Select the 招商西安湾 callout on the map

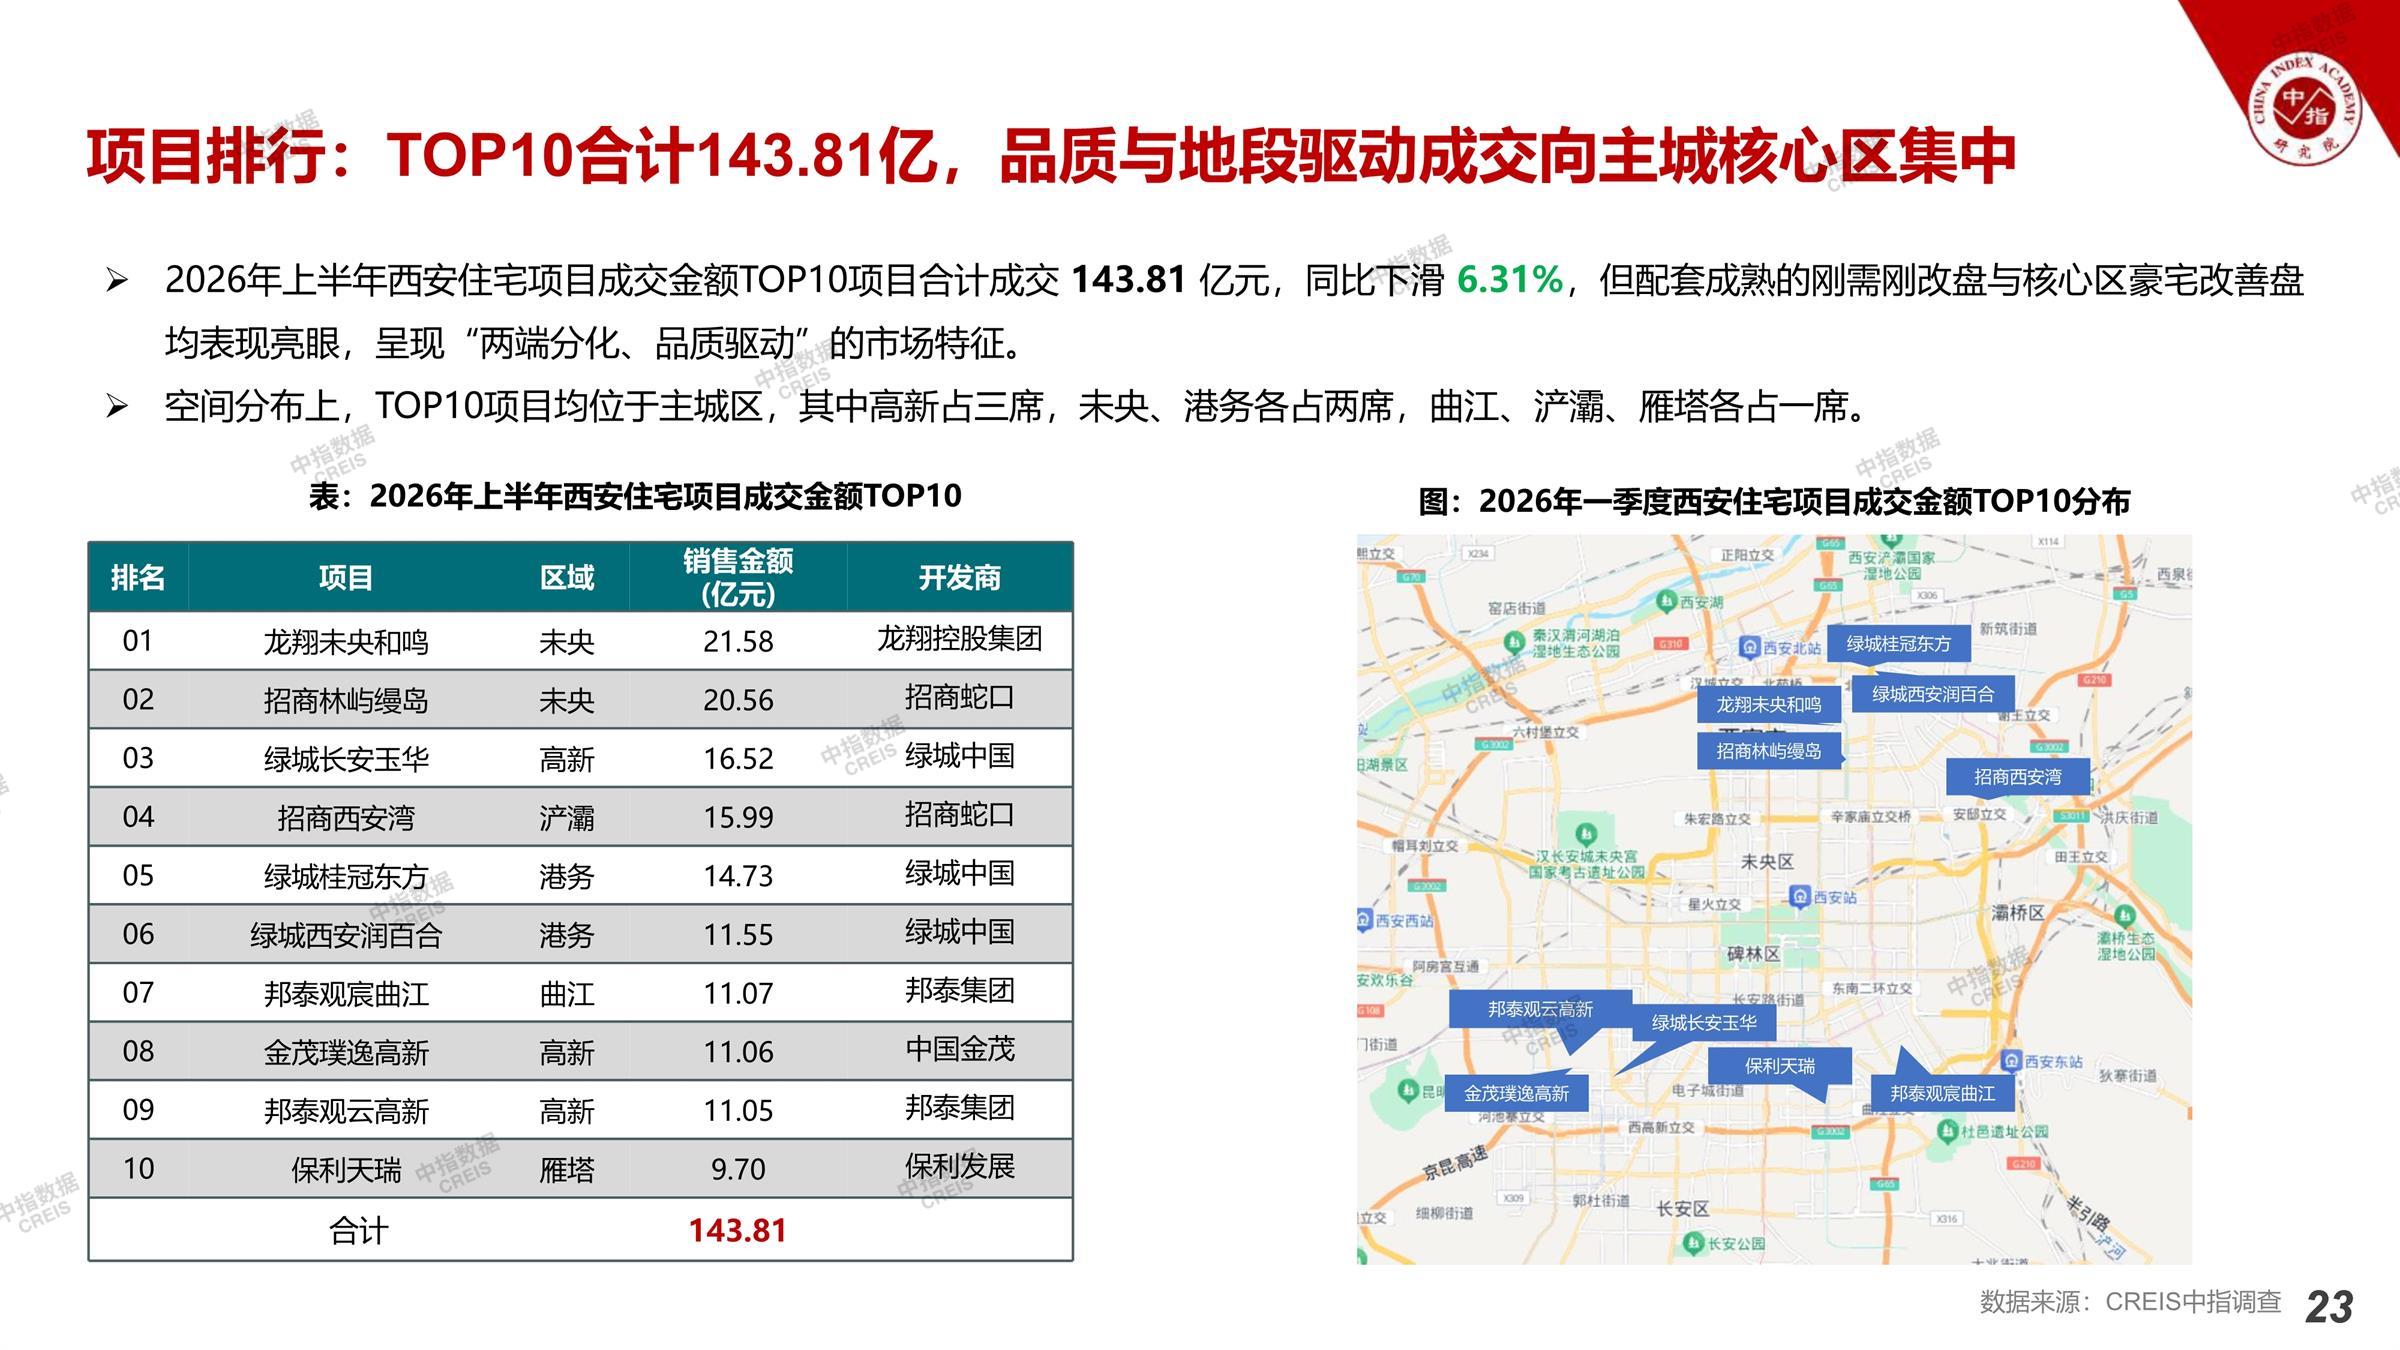click(x=2017, y=776)
